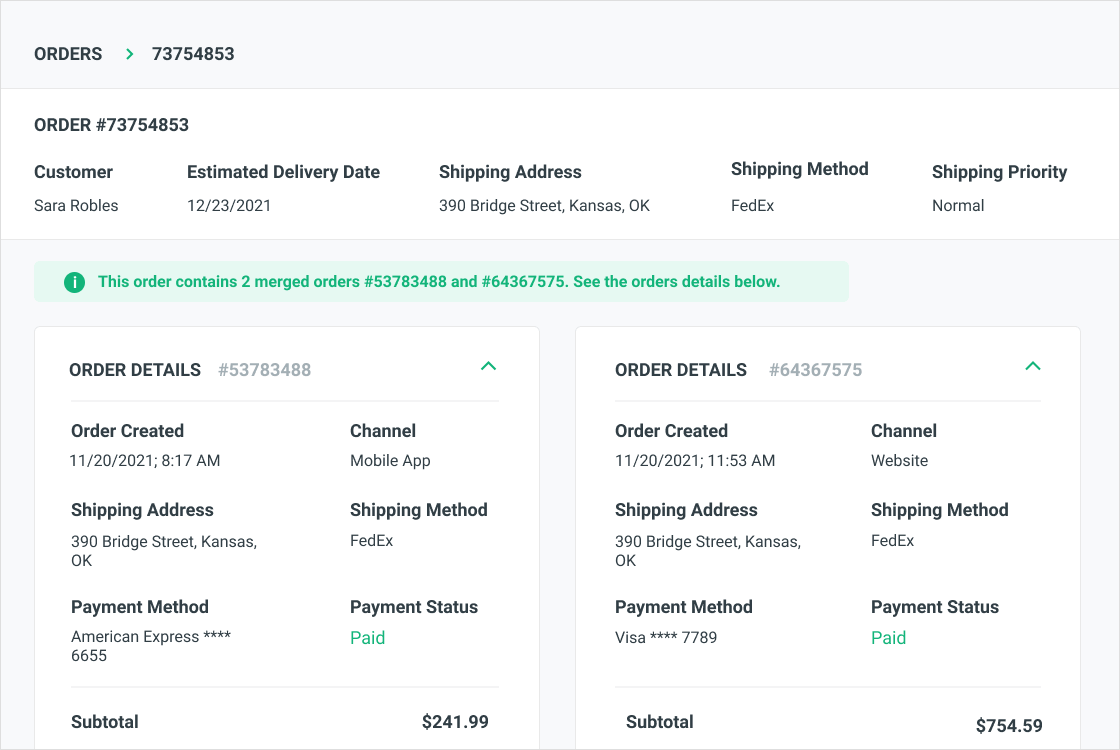Click the Paid status in right order

pos(888,638)
